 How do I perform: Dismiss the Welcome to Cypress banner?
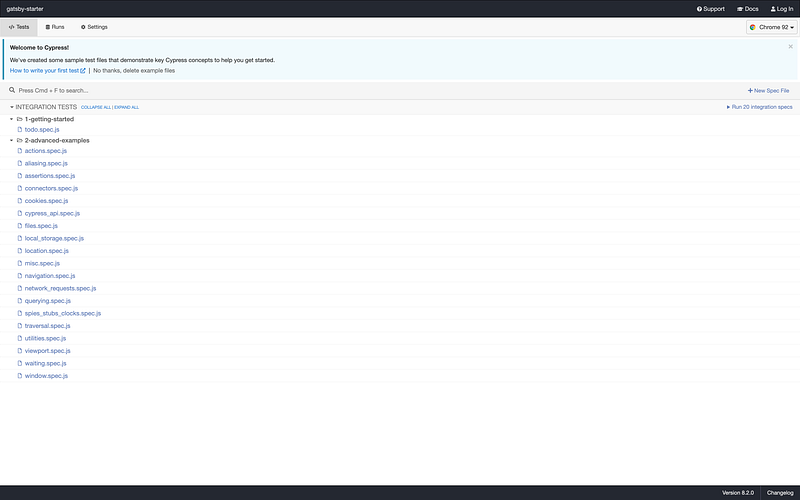790,46
